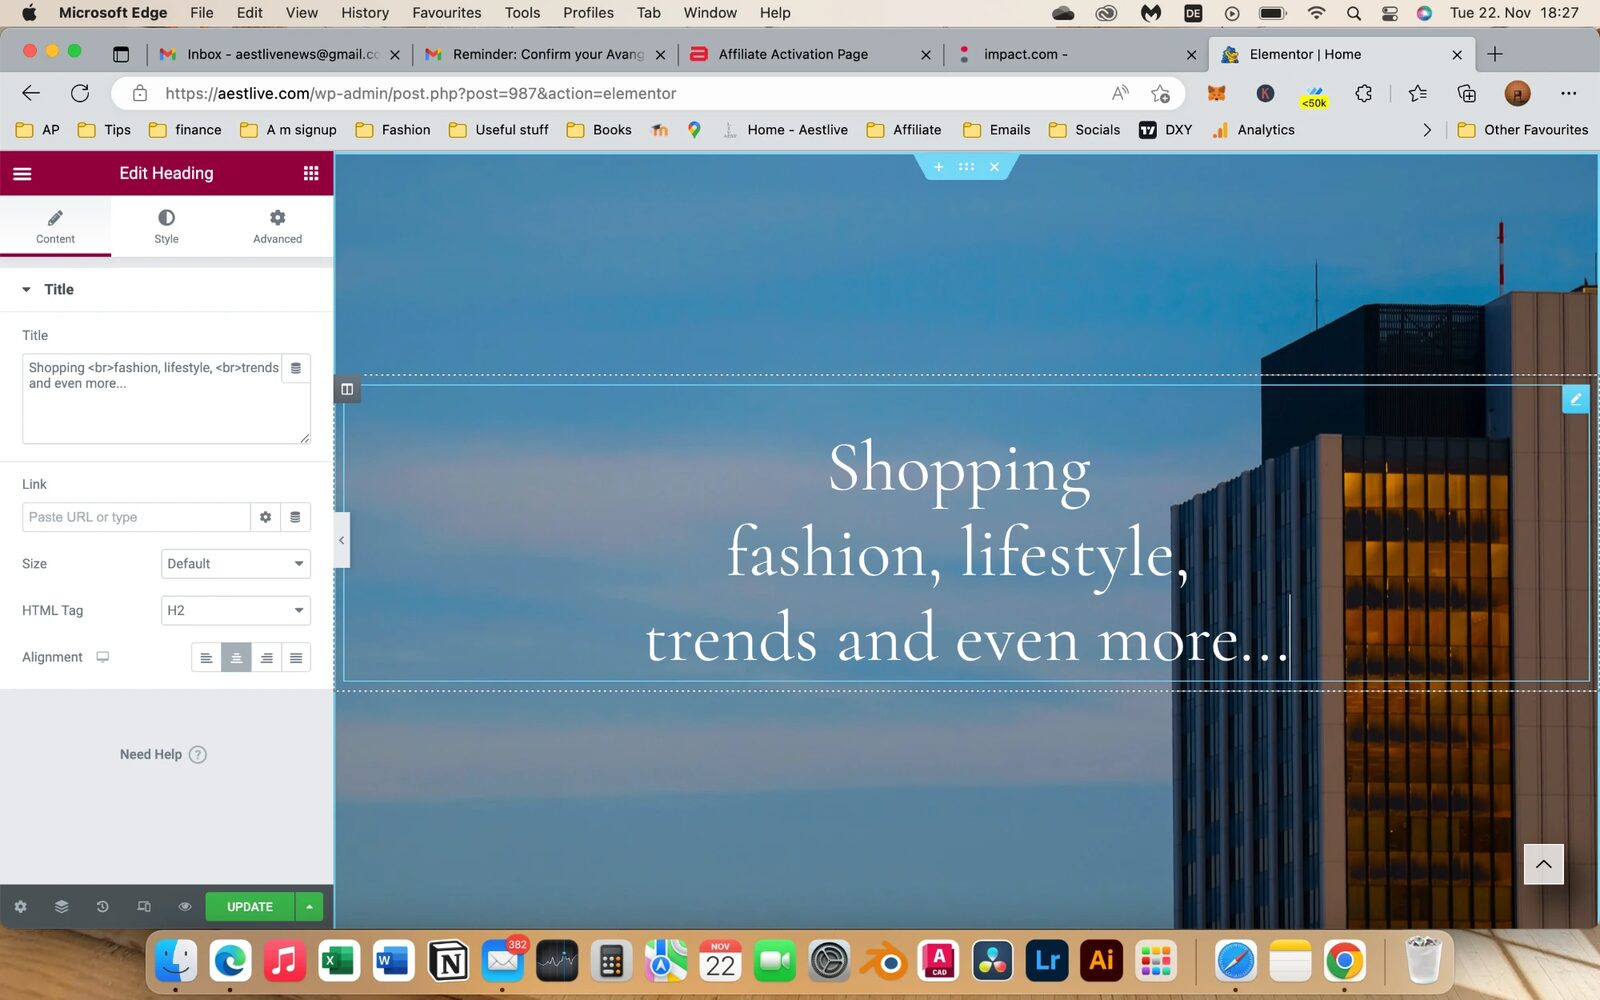Align the heading left

206,658
